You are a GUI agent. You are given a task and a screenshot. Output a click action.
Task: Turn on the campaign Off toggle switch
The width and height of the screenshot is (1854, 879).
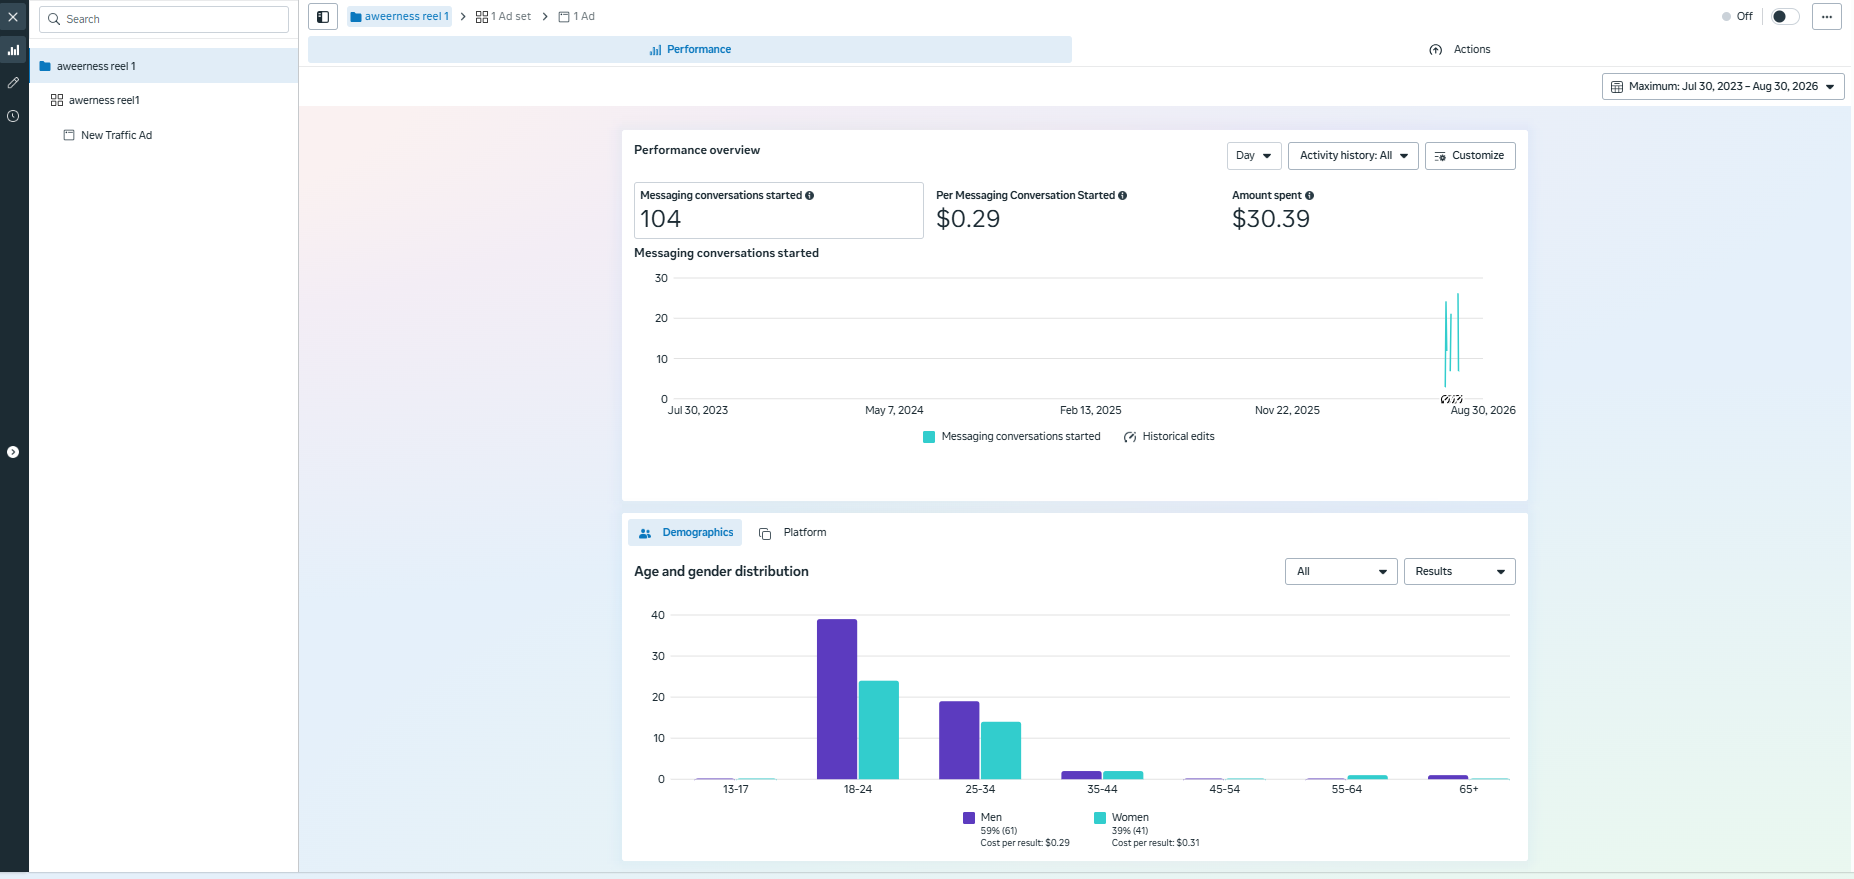(x=1785, y=17)
